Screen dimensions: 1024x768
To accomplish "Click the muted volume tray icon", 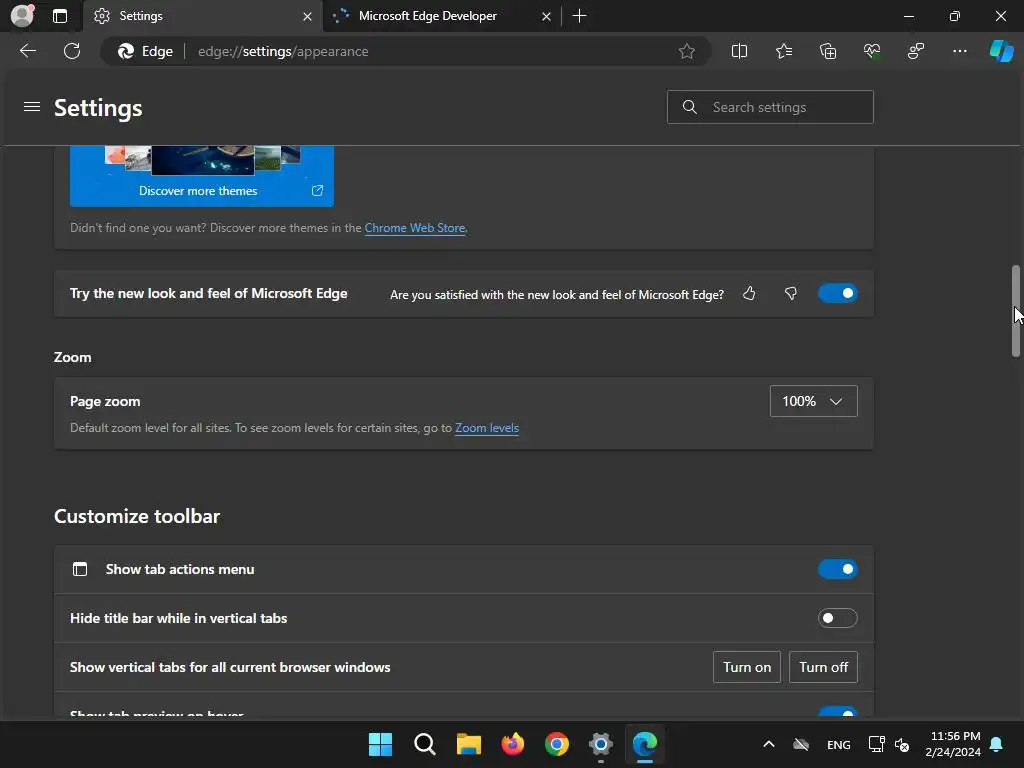I will pos(902,744).
